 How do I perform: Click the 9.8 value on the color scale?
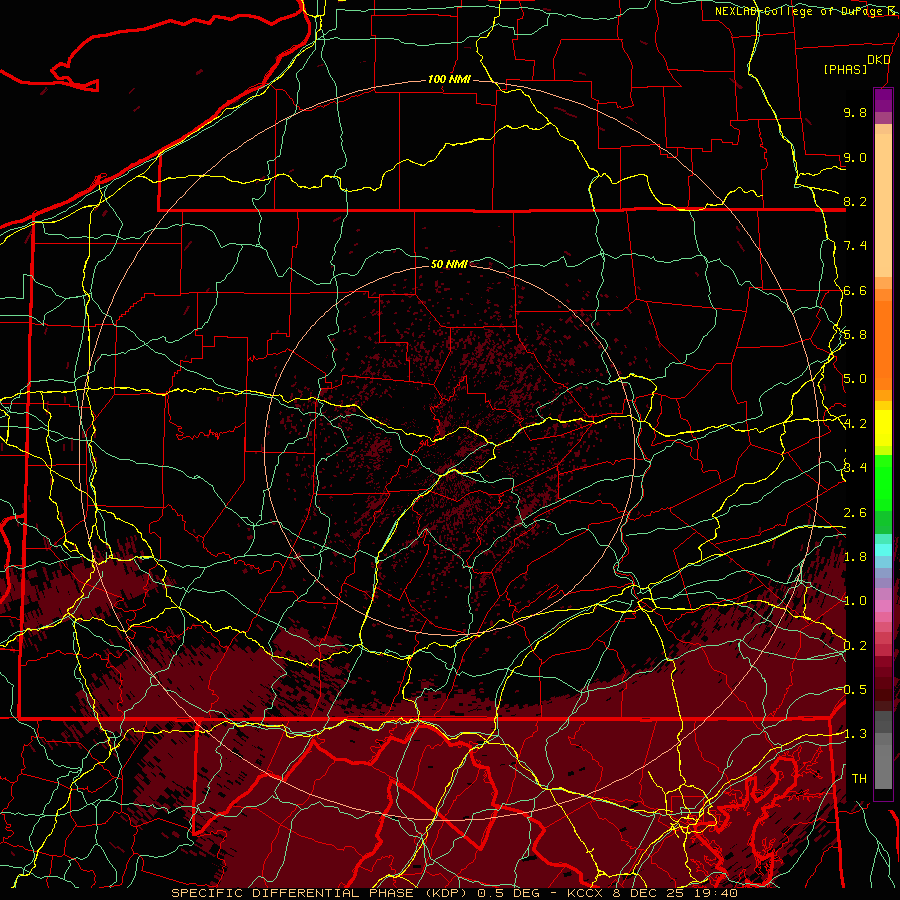coord(855,112)
